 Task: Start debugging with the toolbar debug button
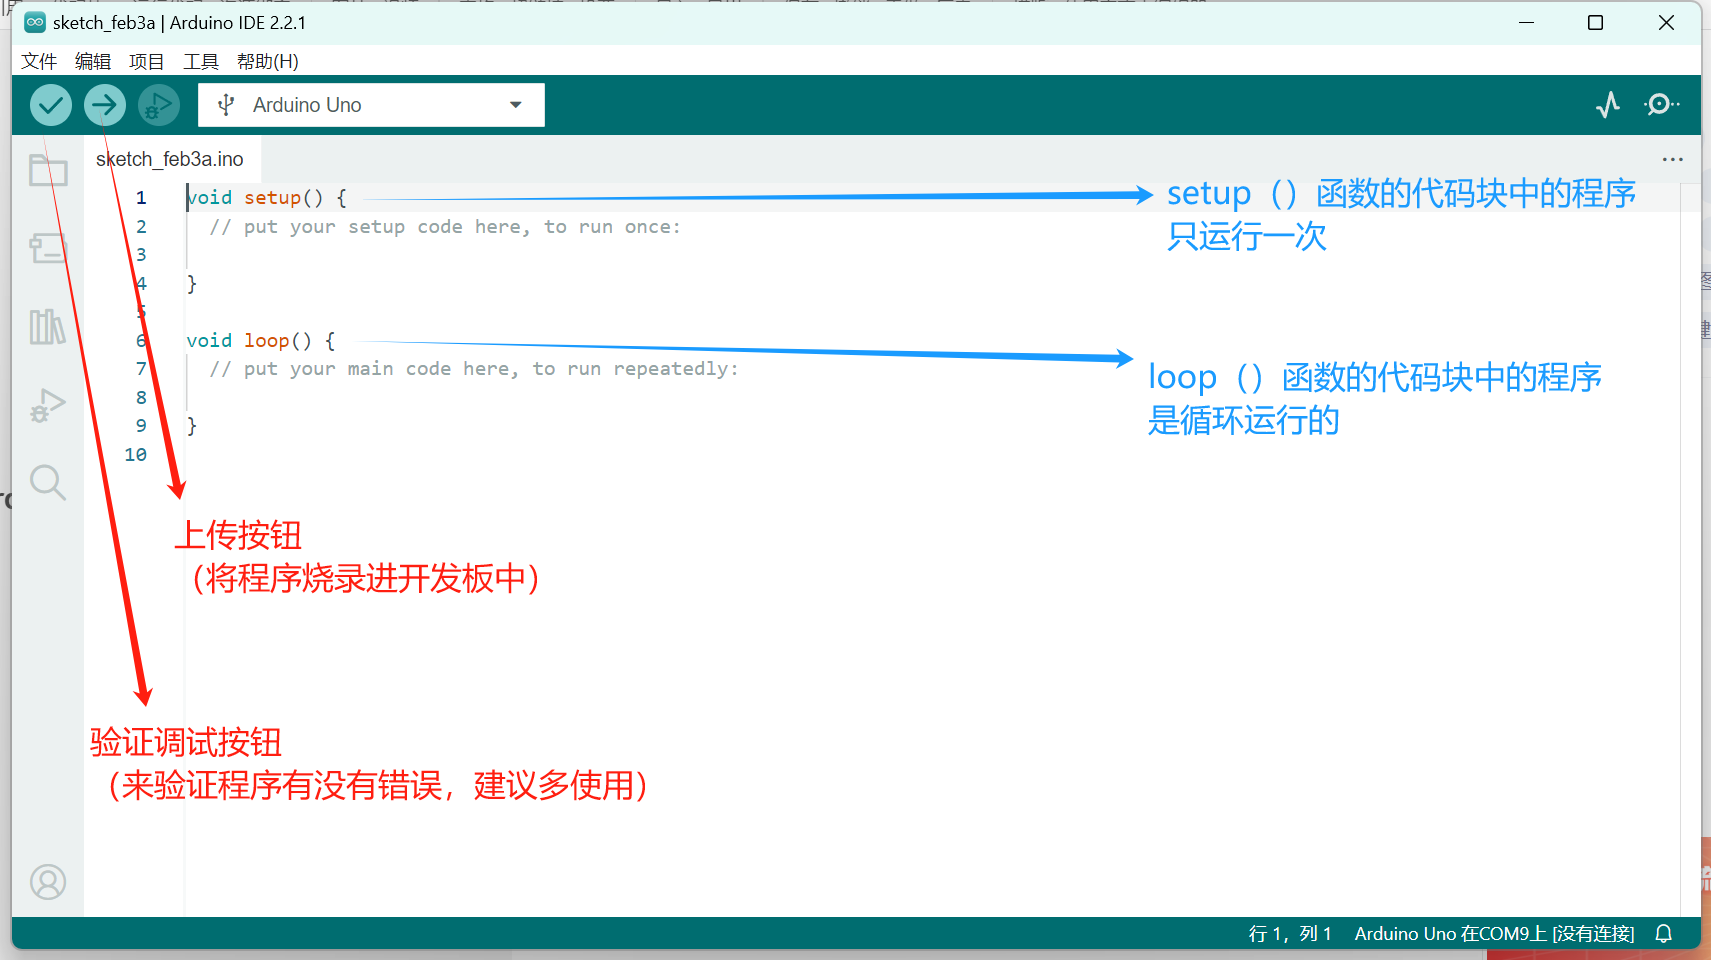pyautogui.click(x=159, y=105)
